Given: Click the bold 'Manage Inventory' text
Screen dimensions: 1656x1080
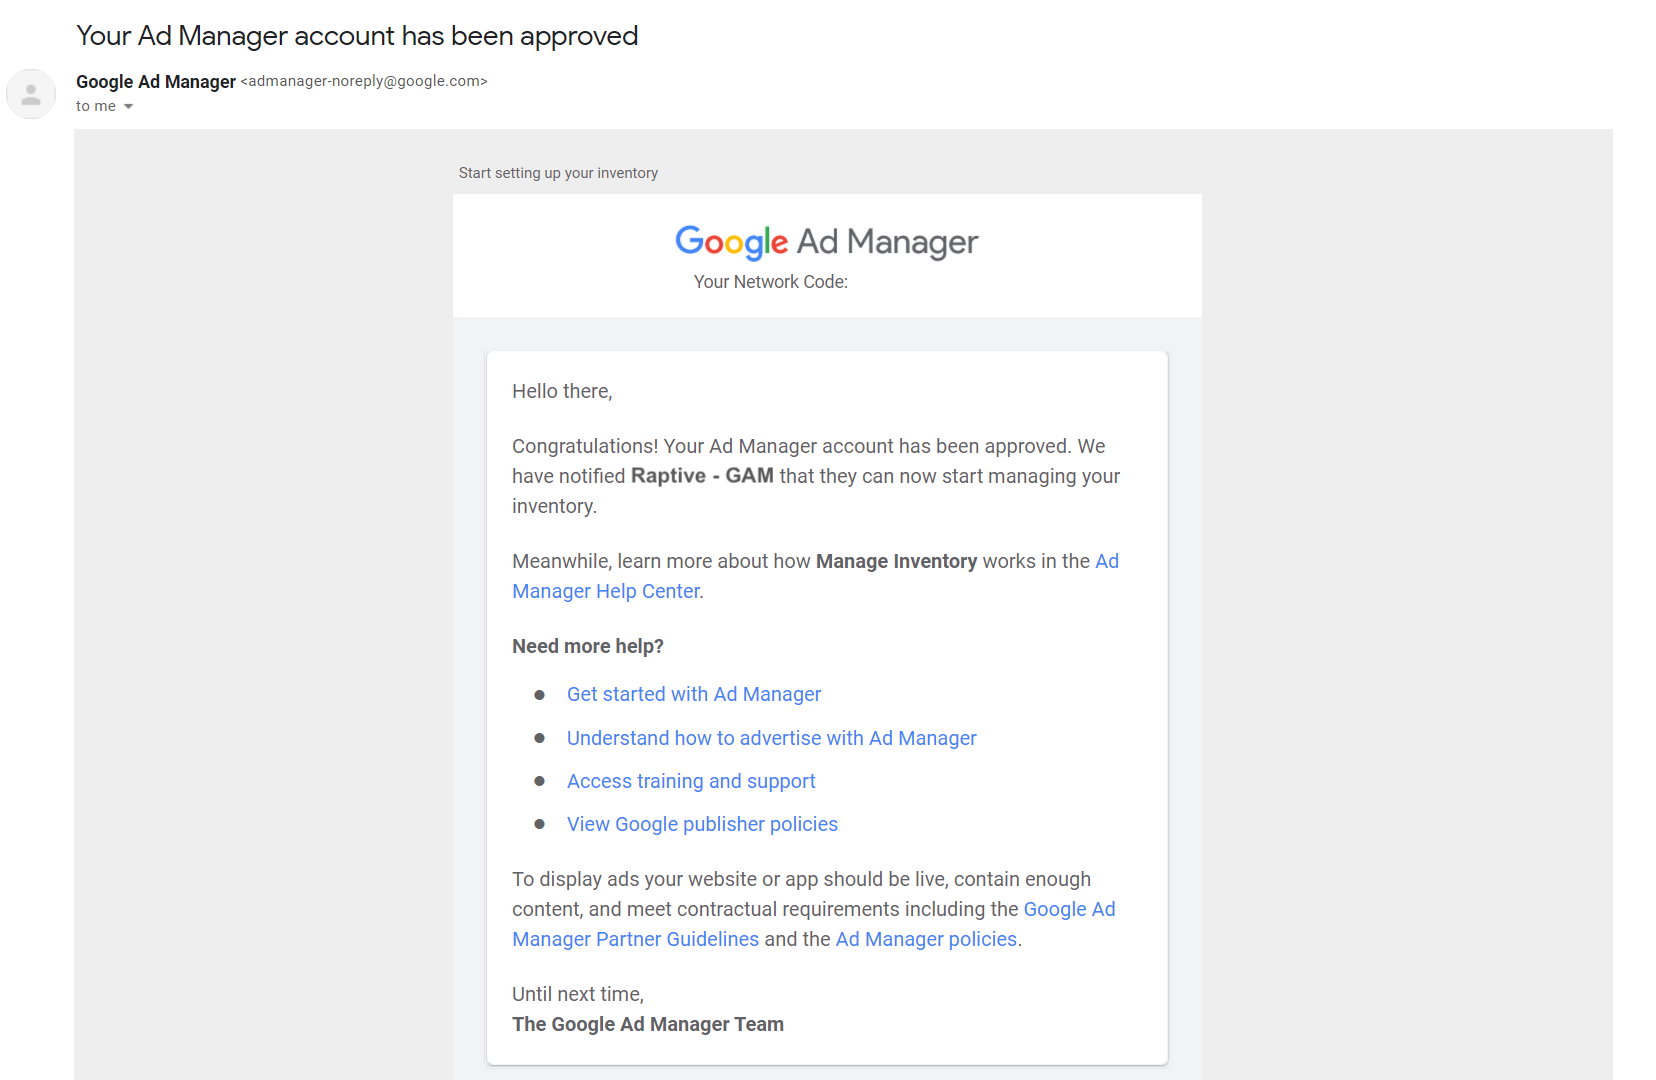Looking at the screenshot, I should pyautogui.click(x=896, y=561).
